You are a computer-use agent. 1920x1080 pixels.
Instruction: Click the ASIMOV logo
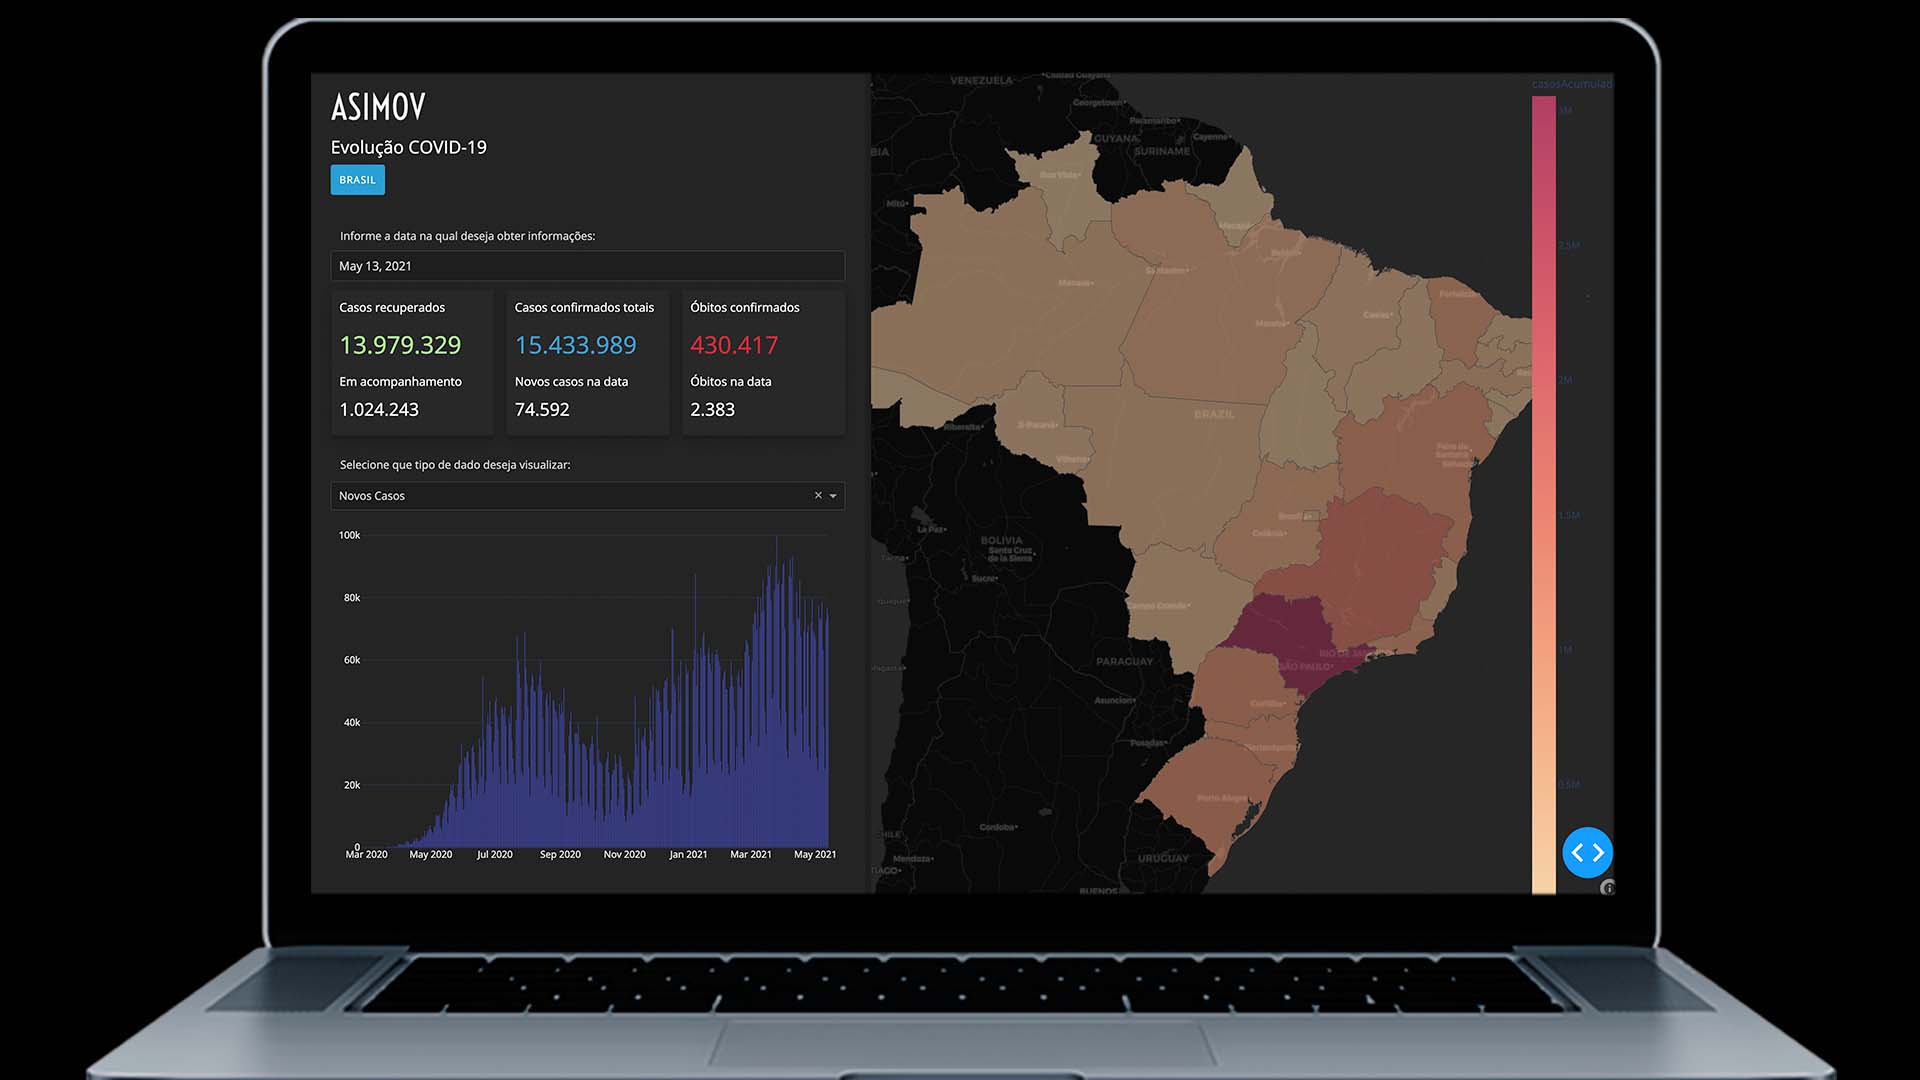pos(378,106)
